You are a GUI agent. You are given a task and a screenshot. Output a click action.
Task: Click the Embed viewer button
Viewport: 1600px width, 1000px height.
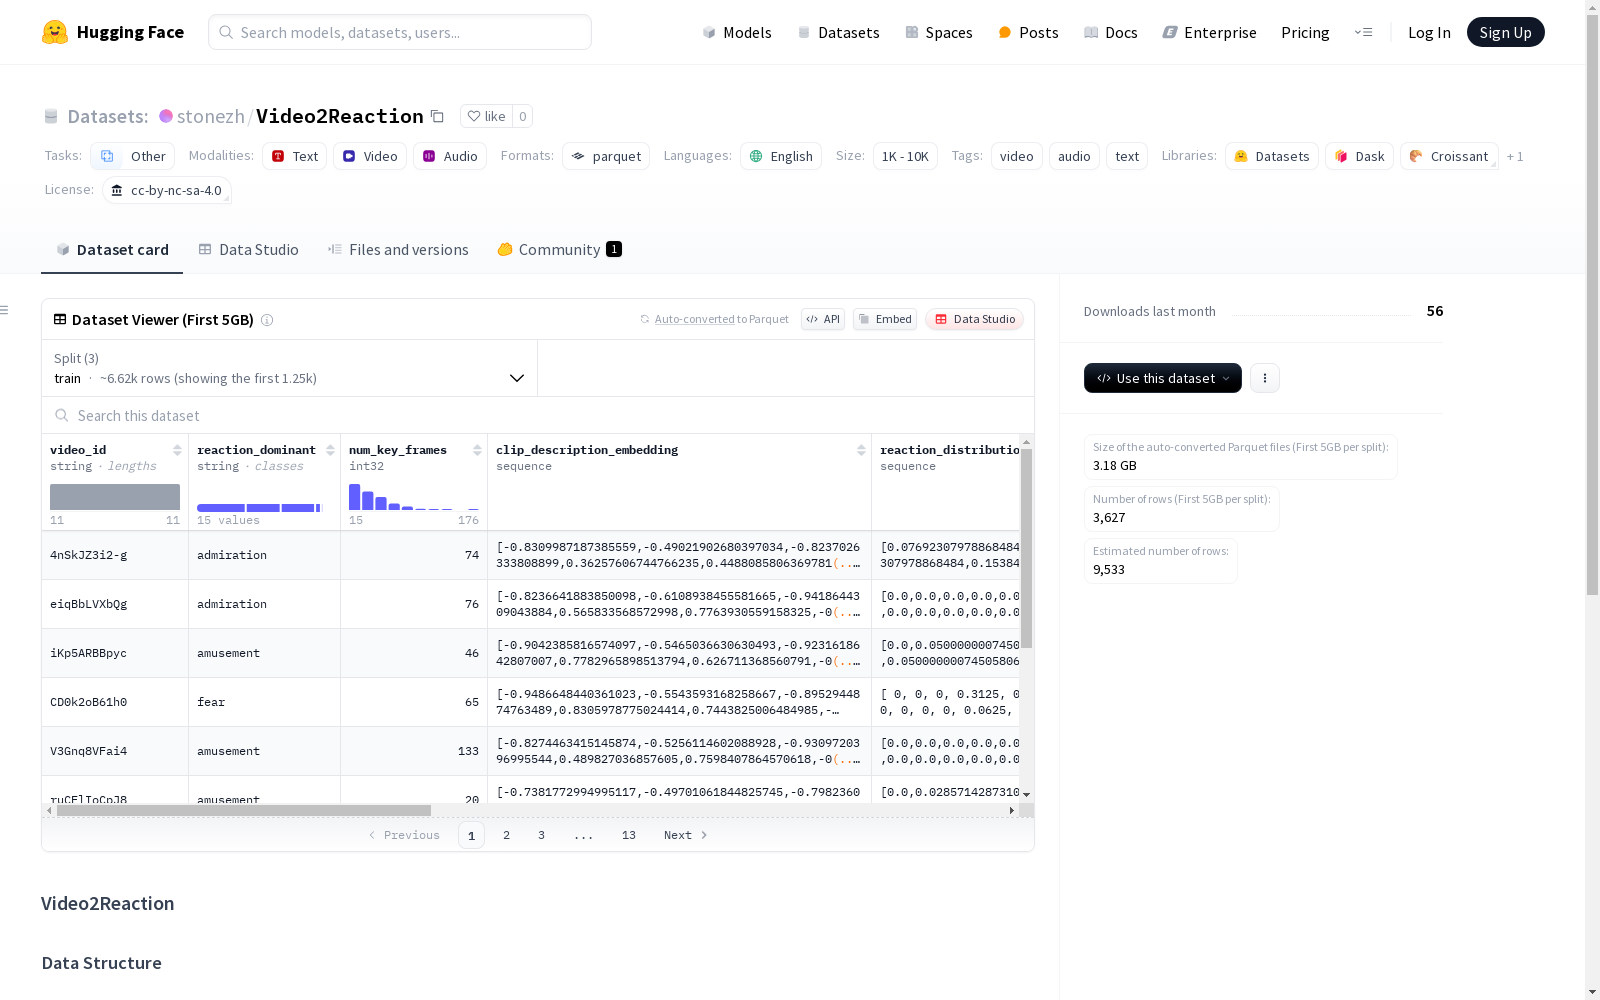[x=885, y=319]
